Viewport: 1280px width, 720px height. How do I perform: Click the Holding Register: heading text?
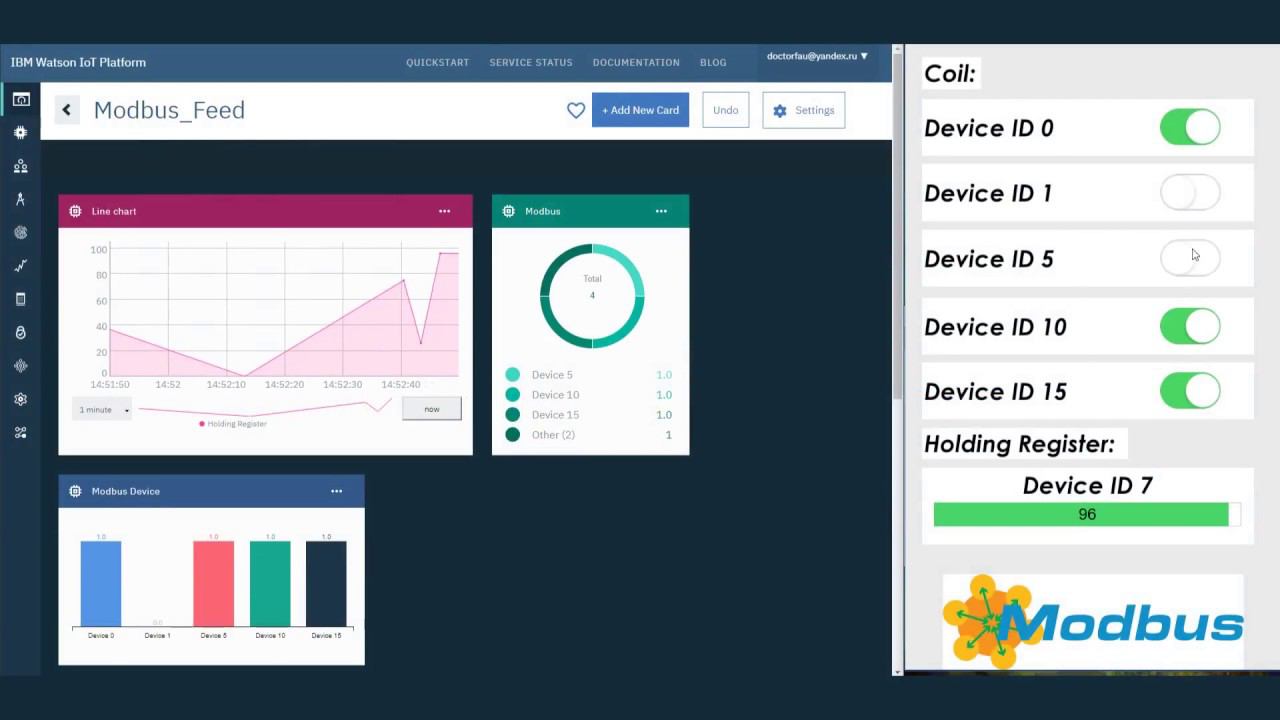(x=1019, y=443)
